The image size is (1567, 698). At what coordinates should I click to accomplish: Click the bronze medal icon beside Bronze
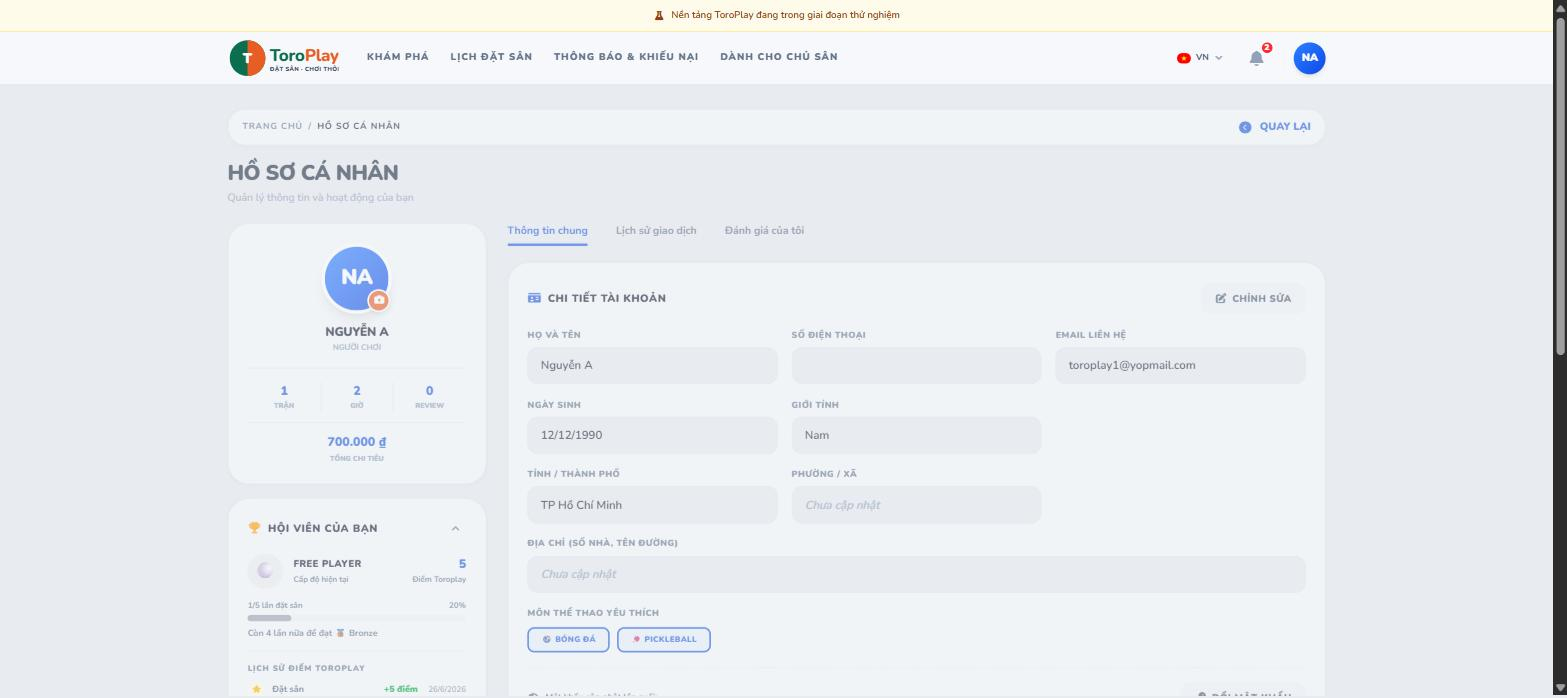[340, 633]
